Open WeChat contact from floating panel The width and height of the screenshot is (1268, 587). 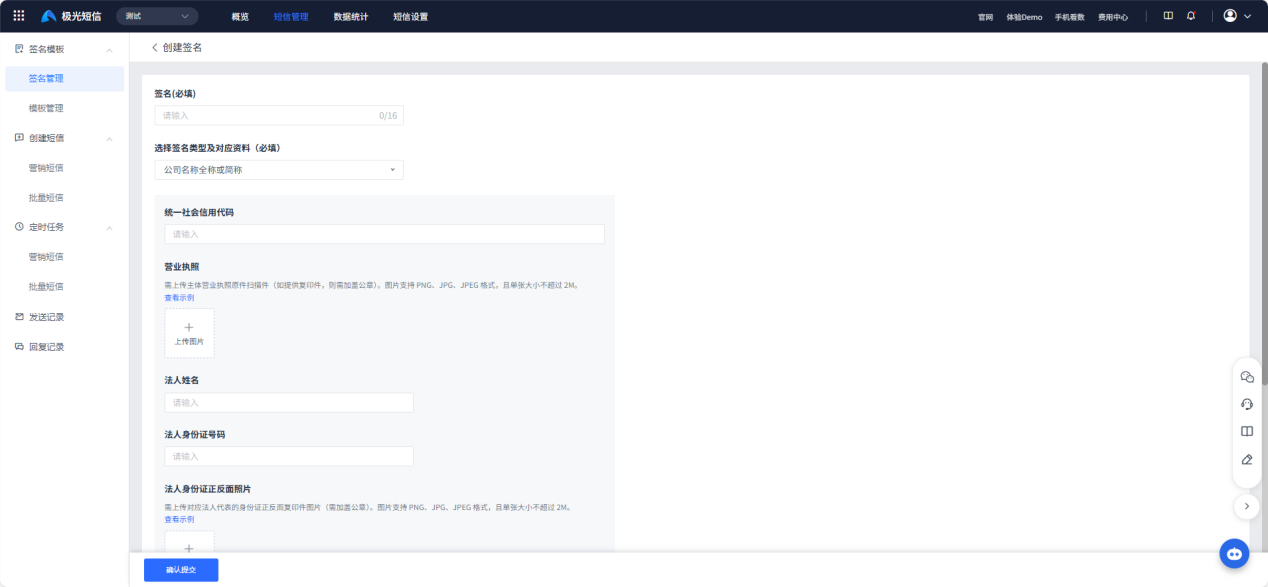pyautogui.click(x=1246, y=377)
